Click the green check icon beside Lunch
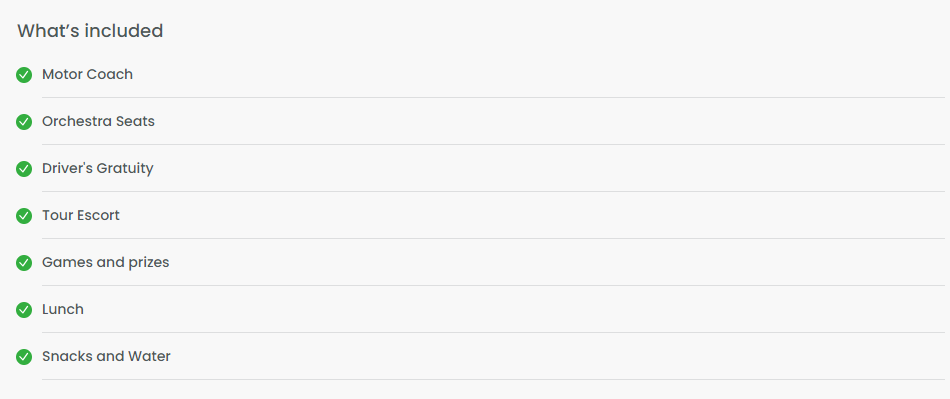Image resolution: width=950 pixels, height=399 pixels. pos(24,310)
